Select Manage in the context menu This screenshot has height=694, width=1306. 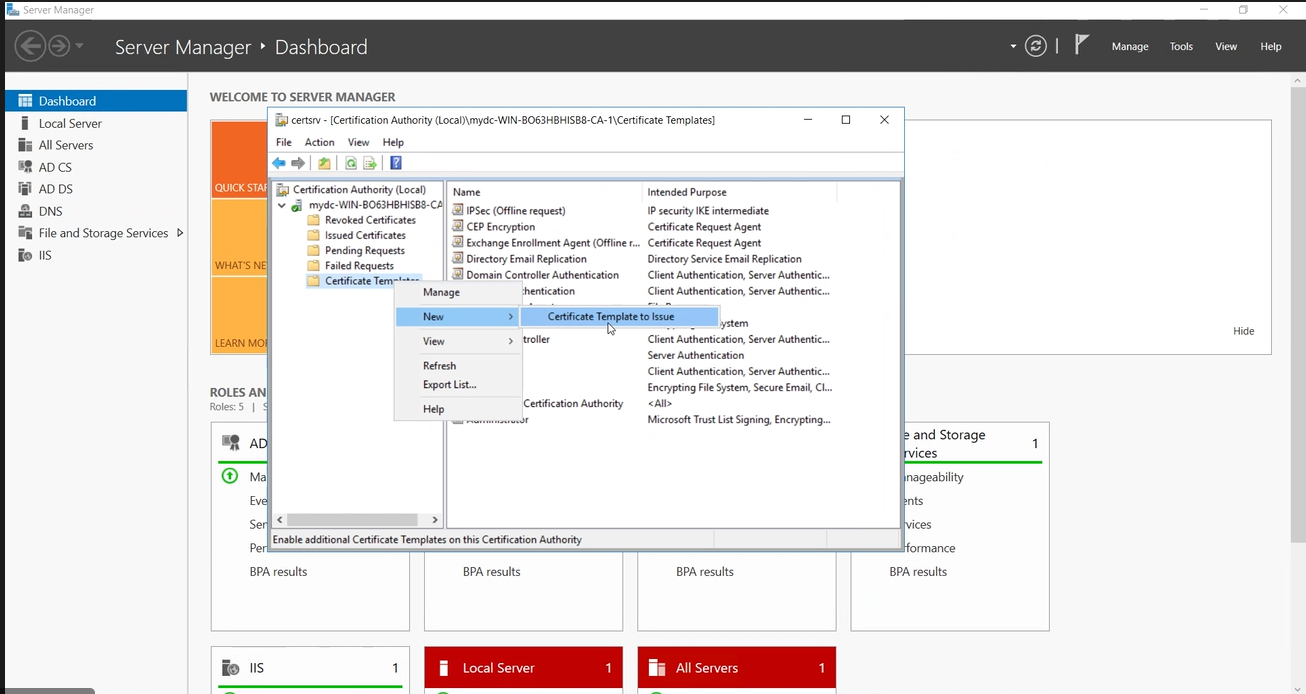[458, 292]
